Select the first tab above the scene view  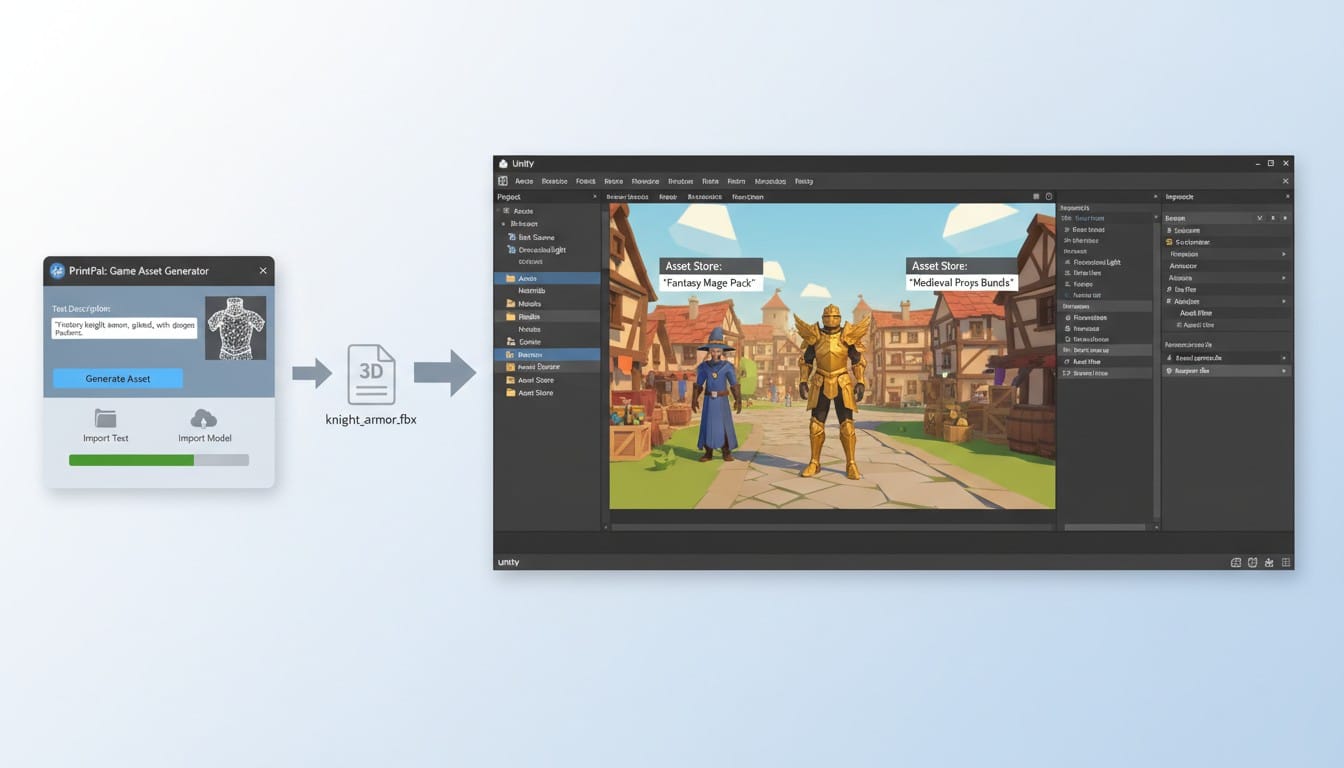(x=628, y=197)
